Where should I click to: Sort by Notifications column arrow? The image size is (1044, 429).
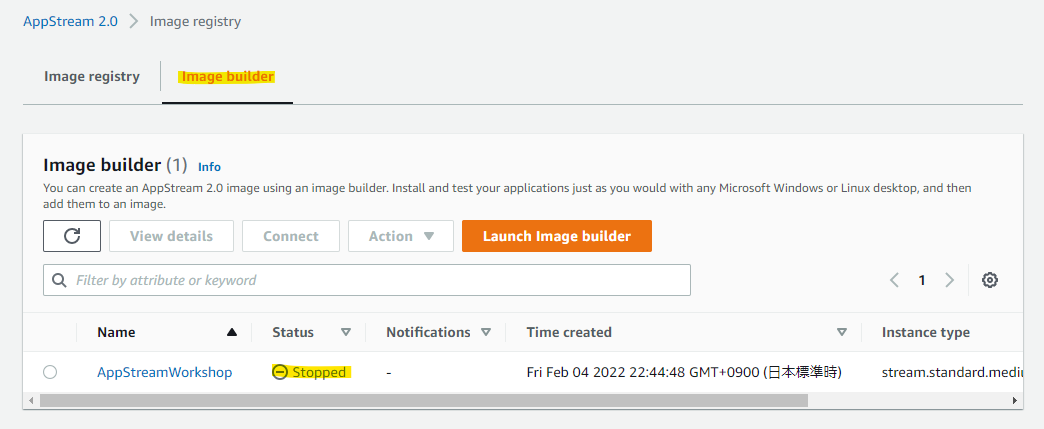pos(486,332)
